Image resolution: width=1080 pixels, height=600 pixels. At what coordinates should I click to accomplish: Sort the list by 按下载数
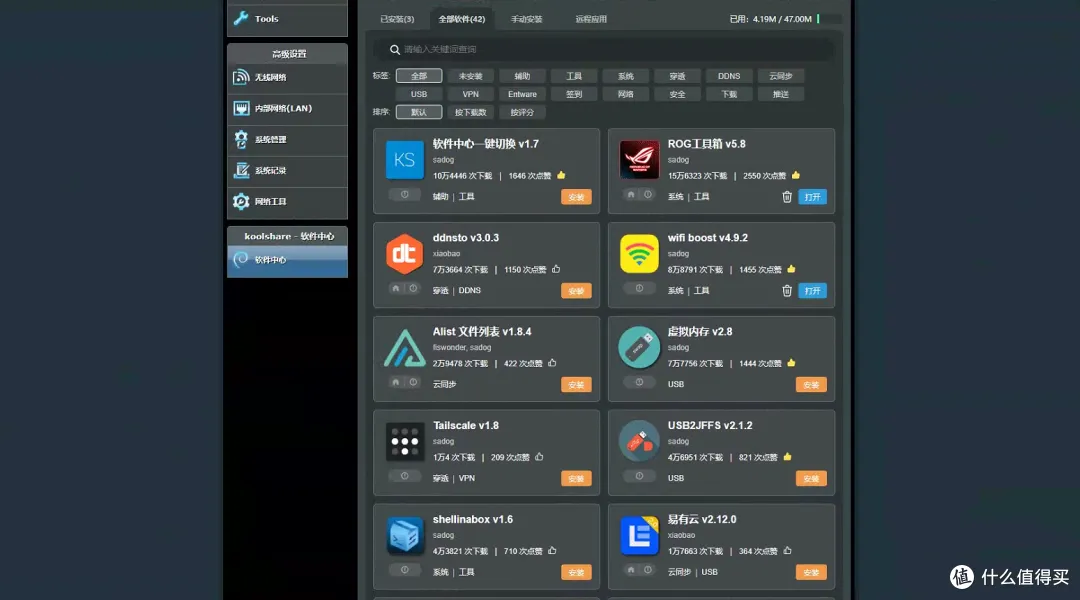(470, 112)
